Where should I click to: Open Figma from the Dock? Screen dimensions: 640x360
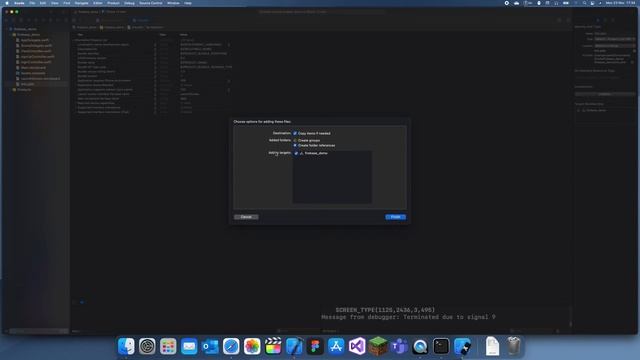(x=315, y=347)
